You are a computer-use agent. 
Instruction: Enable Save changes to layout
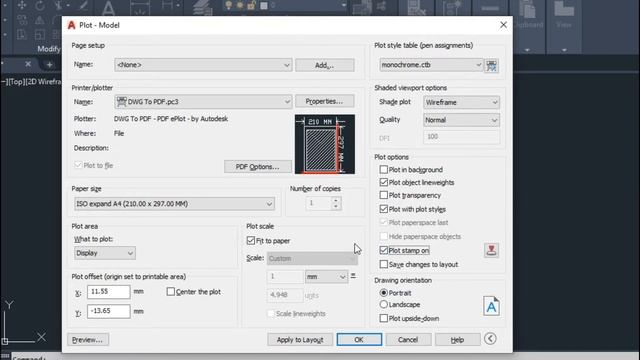coord(384,264)
